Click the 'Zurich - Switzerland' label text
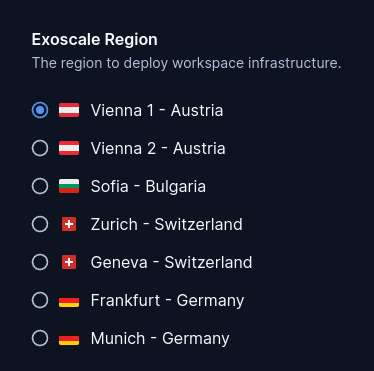374x371 pixels. click(x=167, y=224)
